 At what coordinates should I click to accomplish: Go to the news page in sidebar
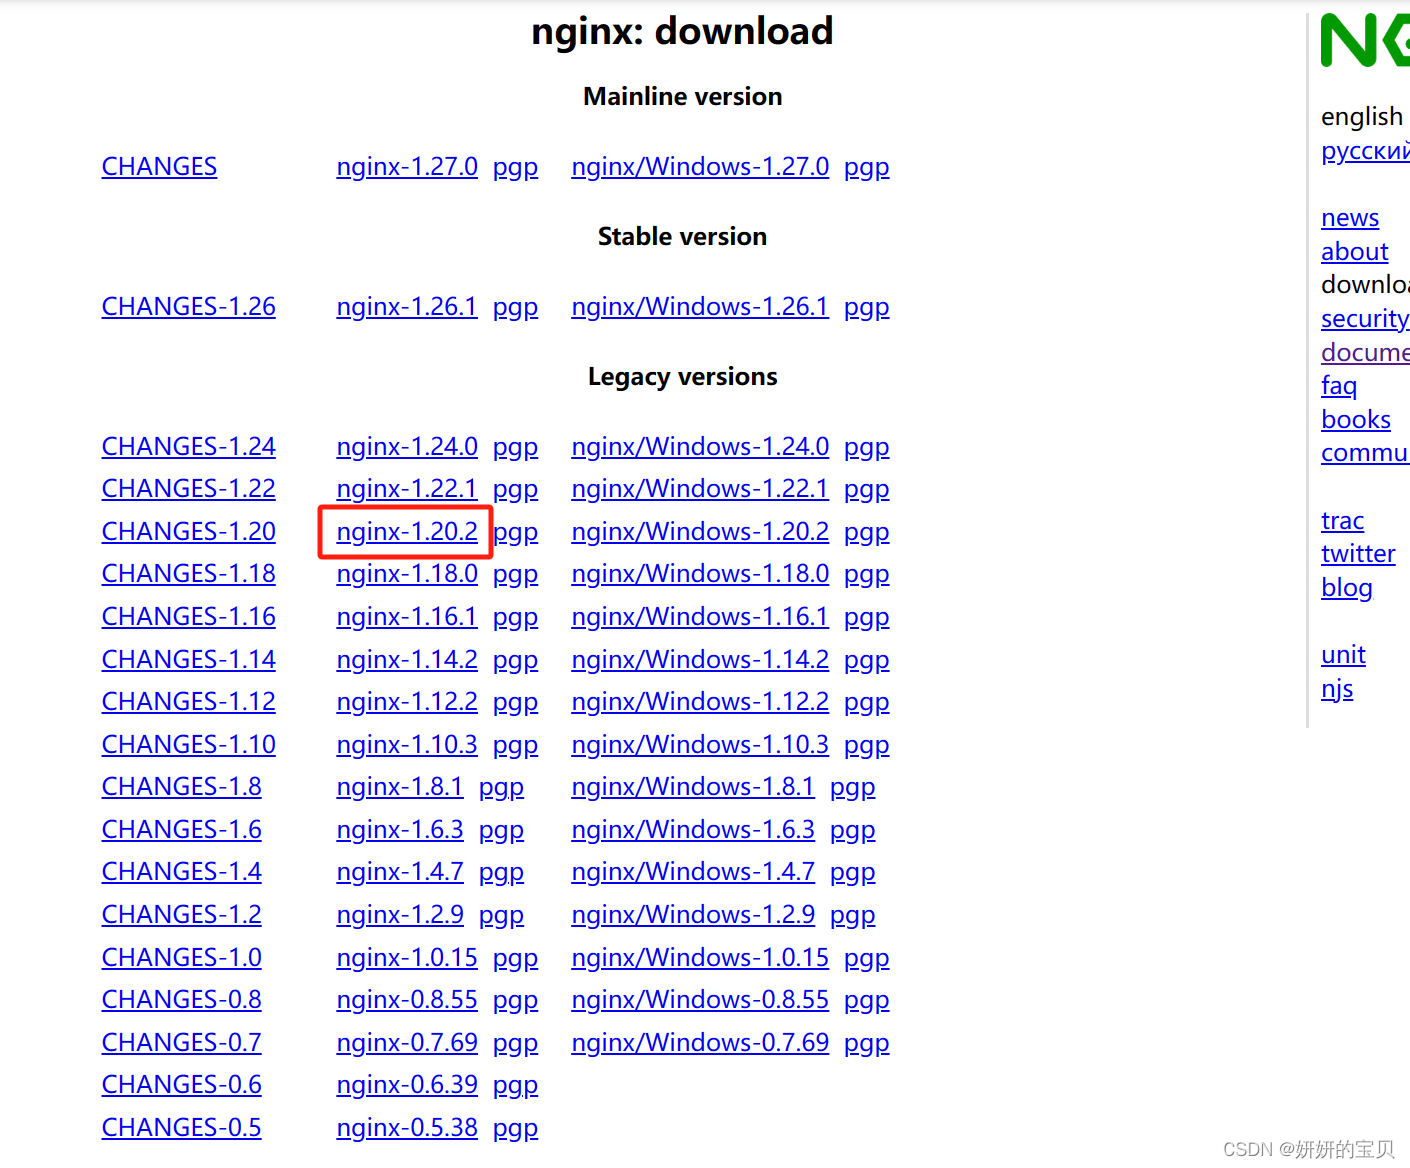(x=1350, y=218)
